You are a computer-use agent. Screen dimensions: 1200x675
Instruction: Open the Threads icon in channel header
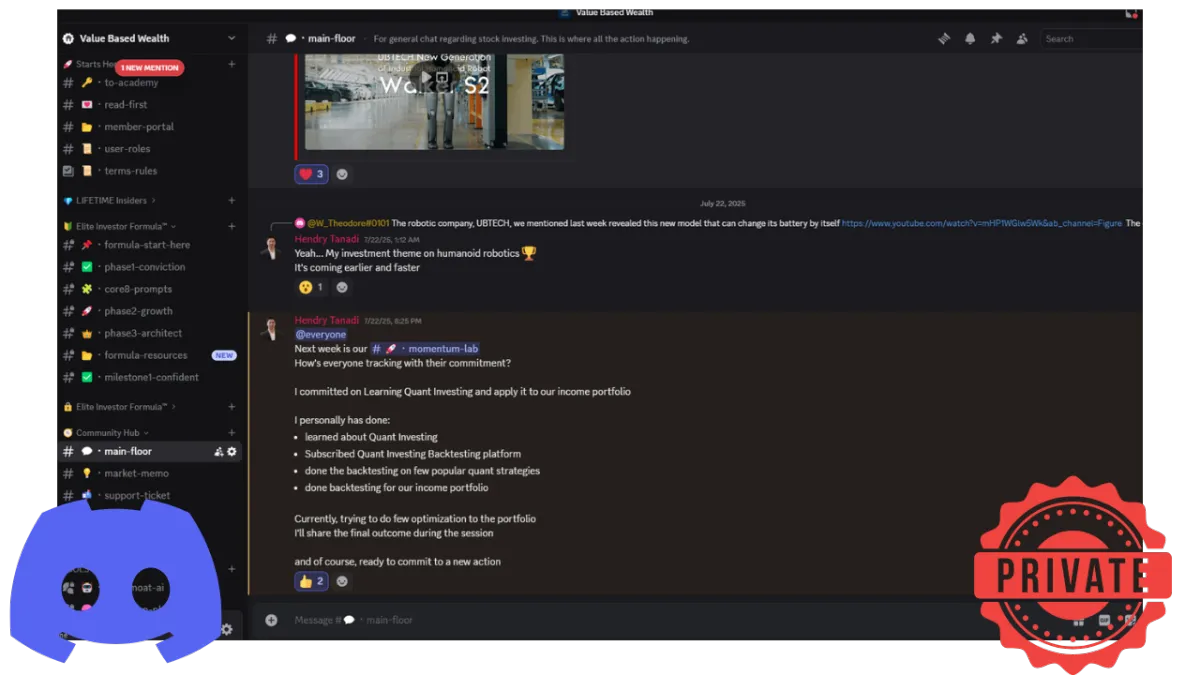[943, 39]
